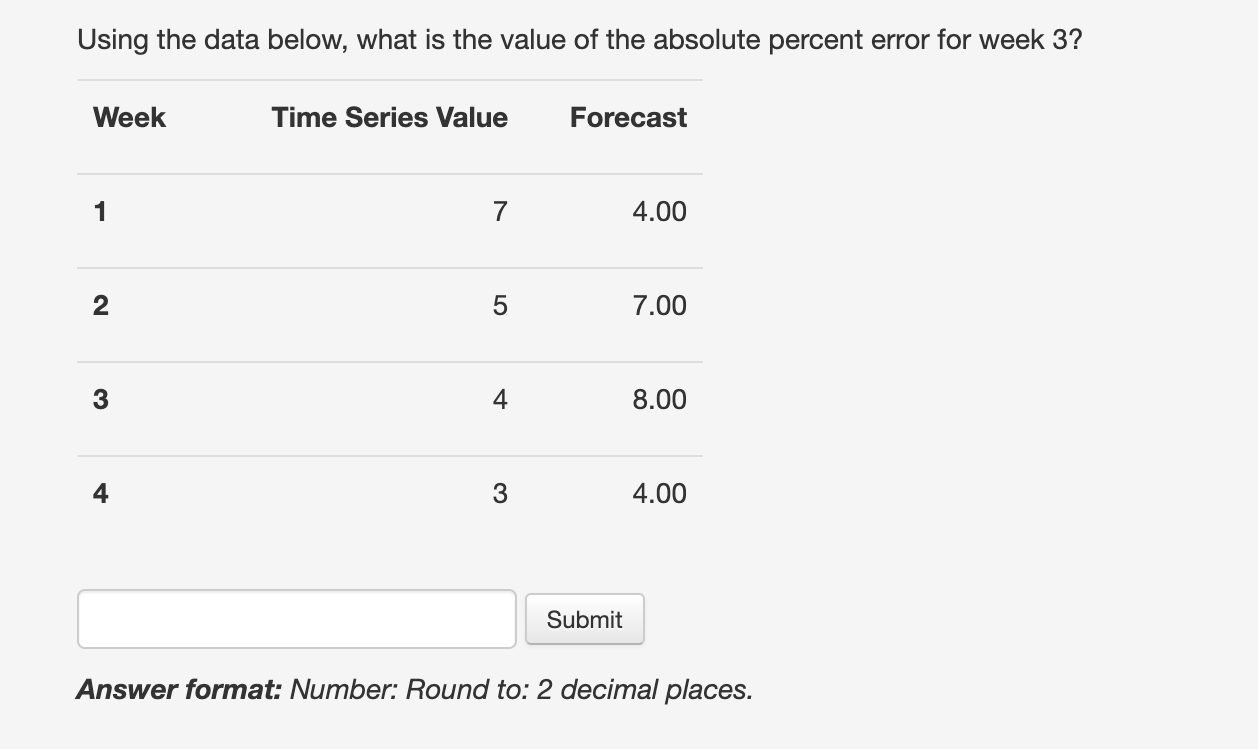Select the Week column header
Viewport: 1258px width, 752px height.
128,117
